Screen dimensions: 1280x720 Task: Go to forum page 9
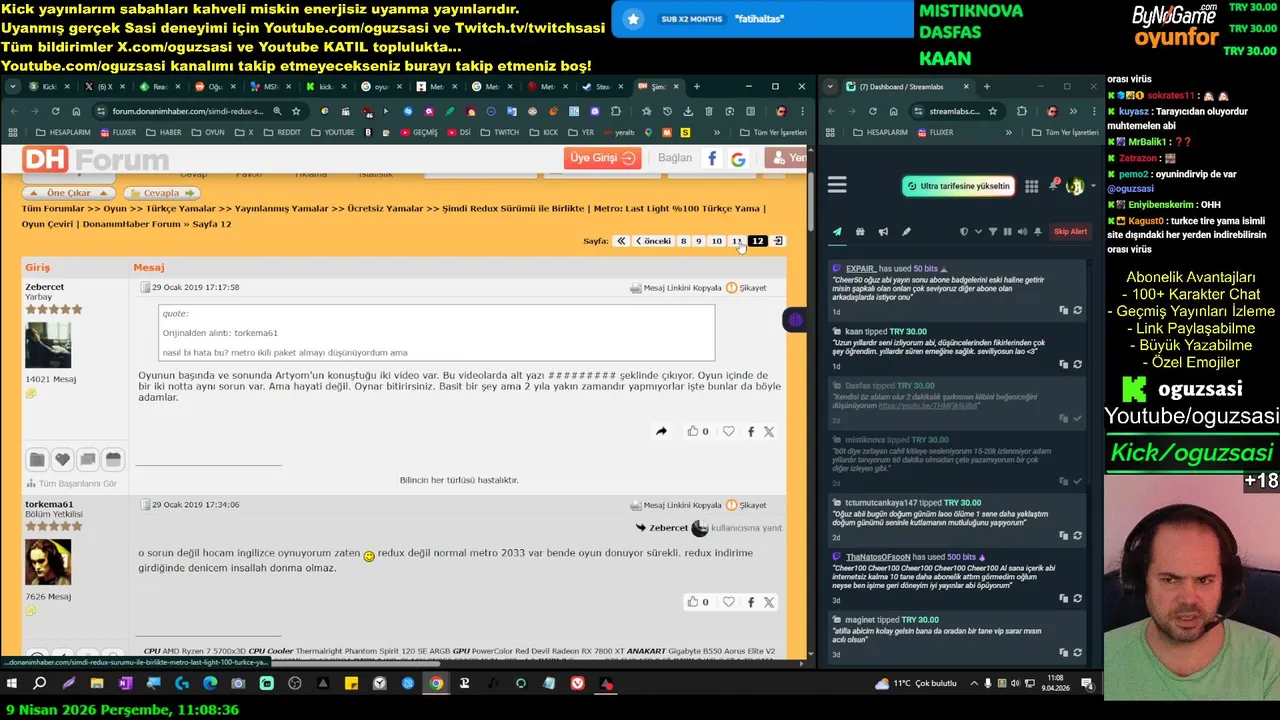pos(699,241)
